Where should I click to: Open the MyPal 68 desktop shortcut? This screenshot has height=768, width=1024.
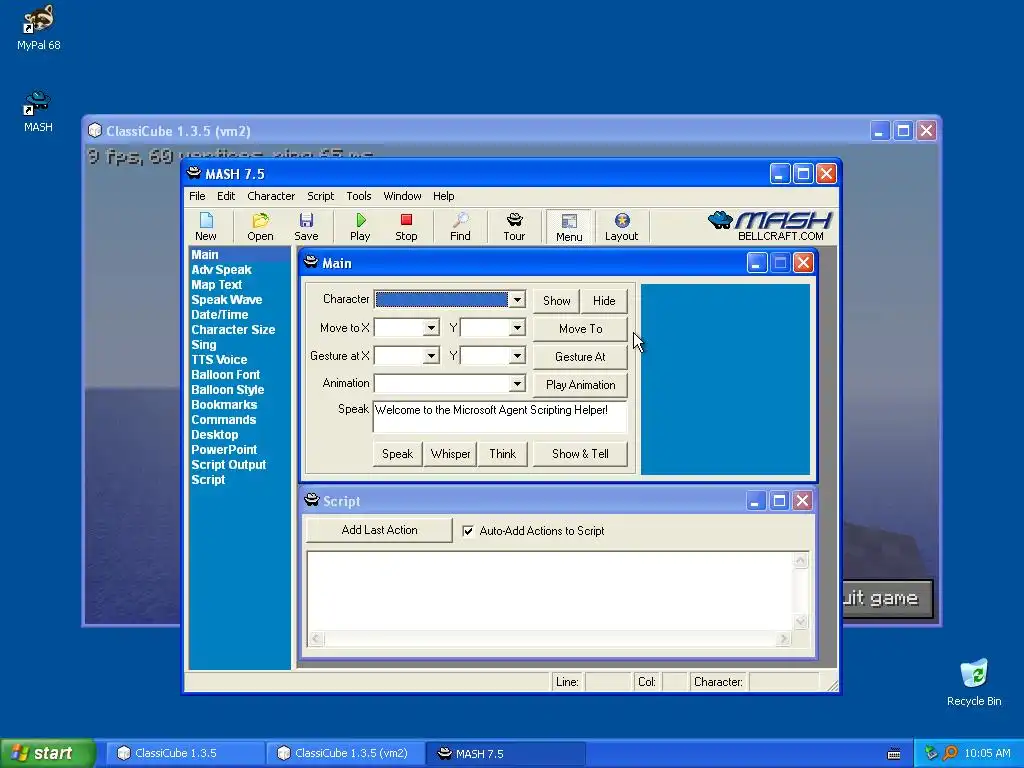[39, 27]
